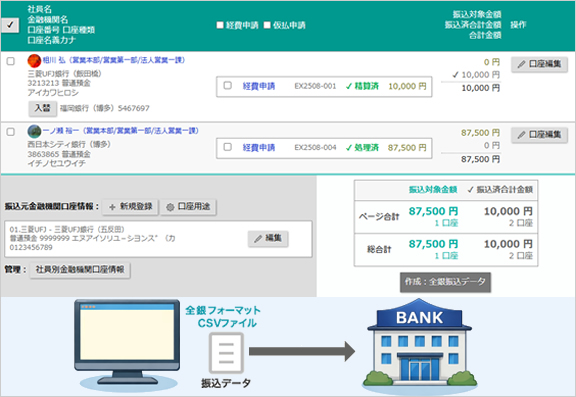Click 口座編集 button for 相川 弘
Screen dimensions: 576x397
(539, 64)
